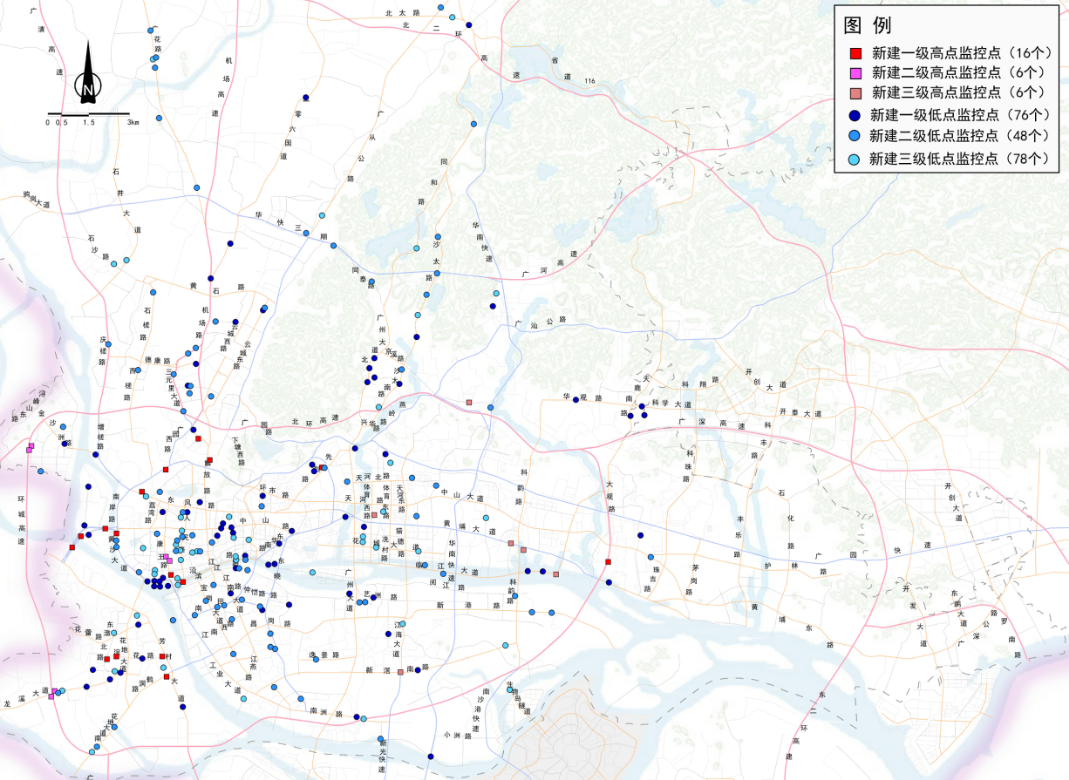Click the red square legend symbol for 新建一级高点监控点
This screenshot has height=780, width=1069.
[x=855, y=52]
